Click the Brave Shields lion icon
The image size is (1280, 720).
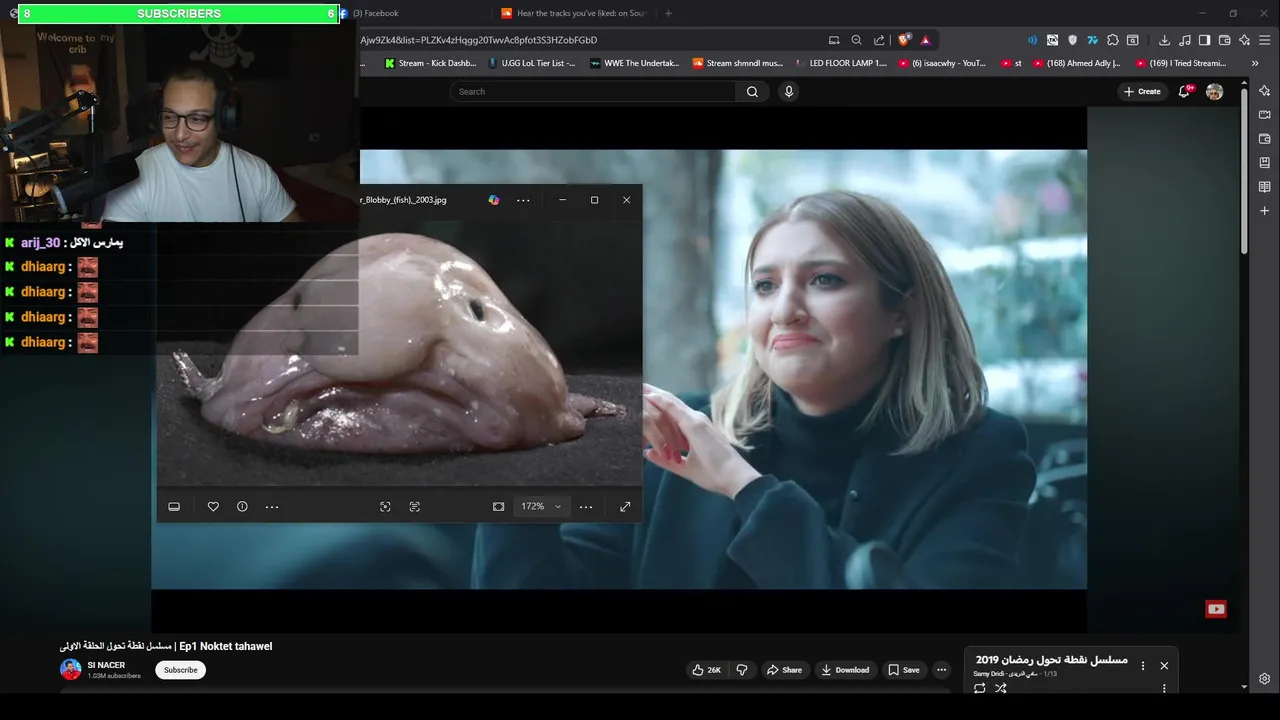pos(904,40)
